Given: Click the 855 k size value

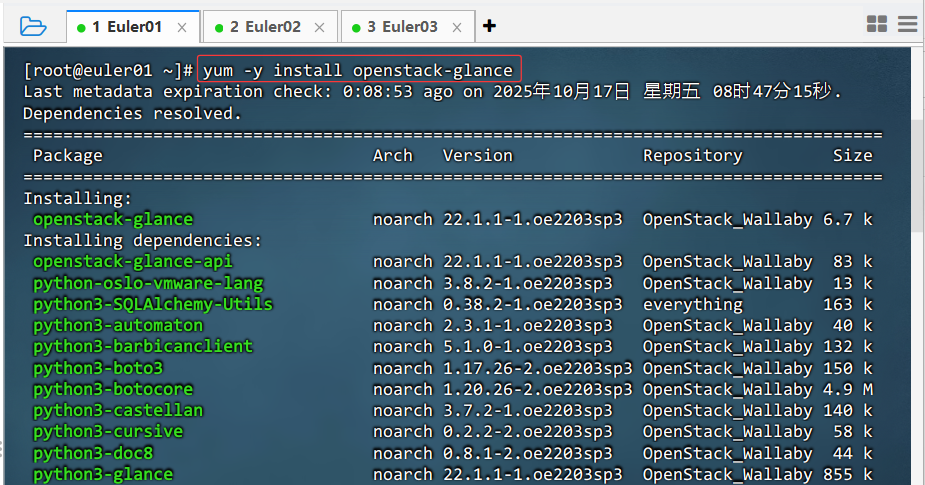Looking at the screenshot, I should 848,474.
